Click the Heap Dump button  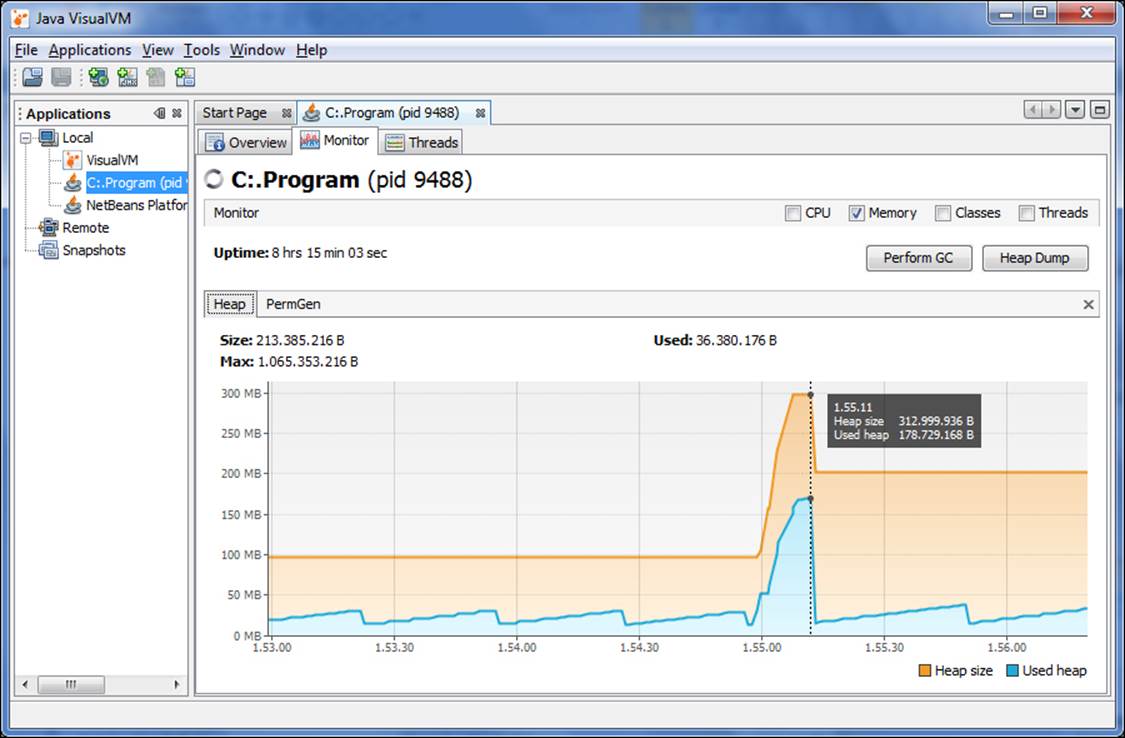pos(1035,258)
